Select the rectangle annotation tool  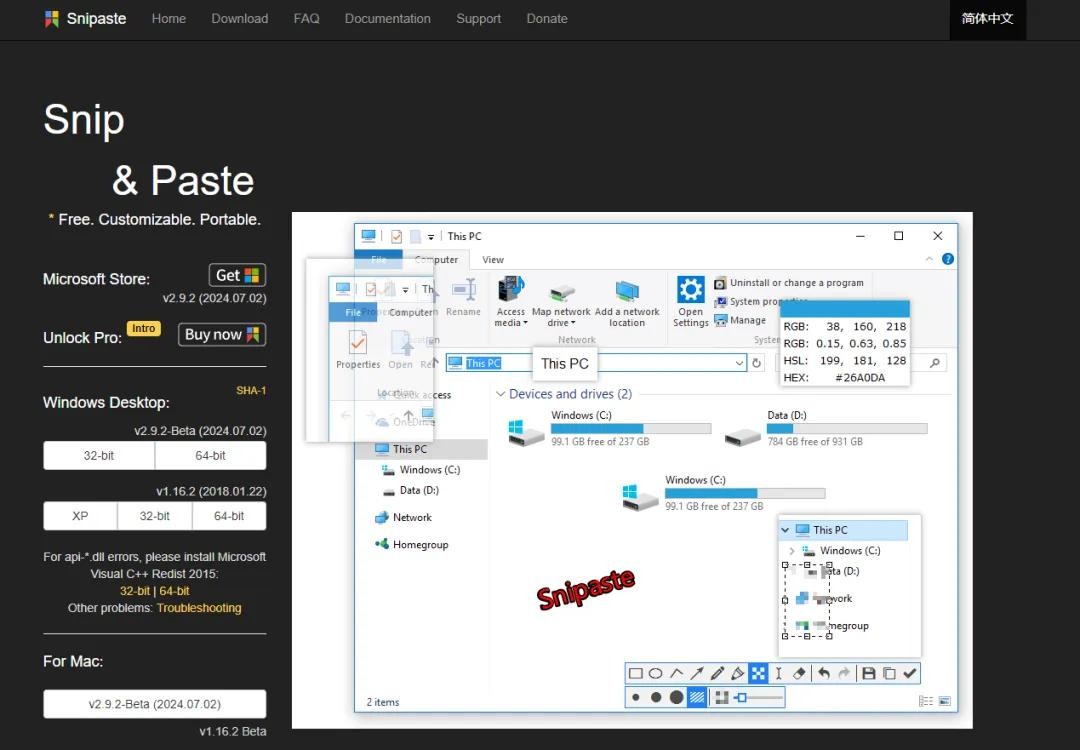[x=636, y=674]
